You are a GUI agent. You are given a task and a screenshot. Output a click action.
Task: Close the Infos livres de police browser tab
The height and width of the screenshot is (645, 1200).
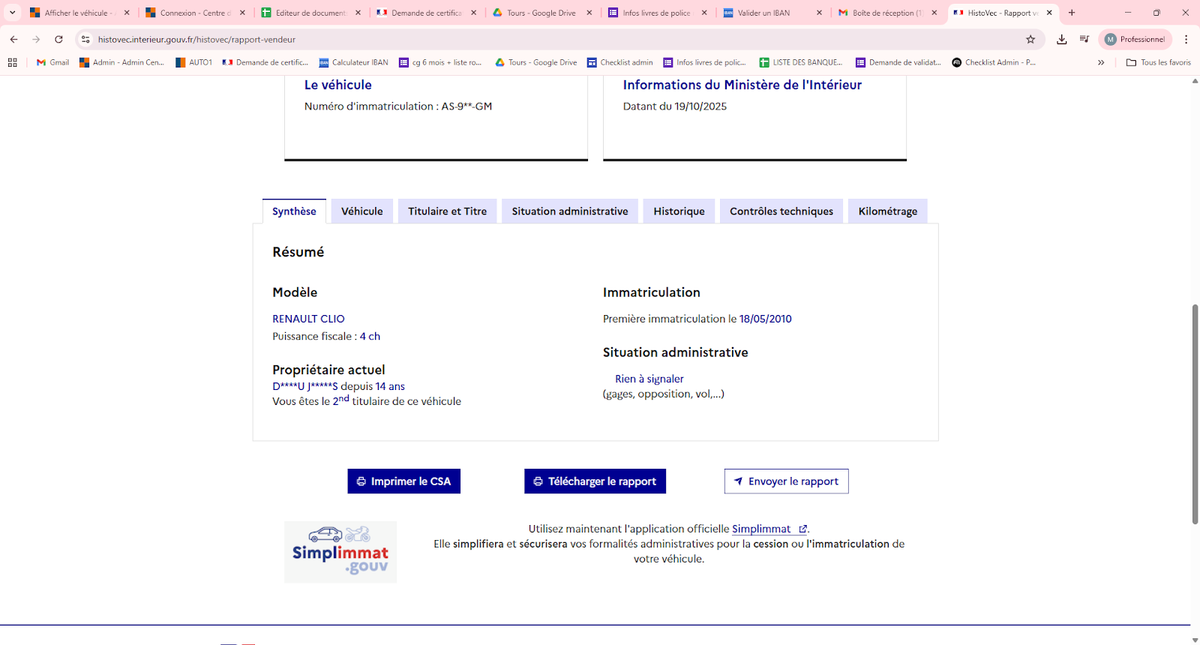pyautogui.click(x=704, y=12)
